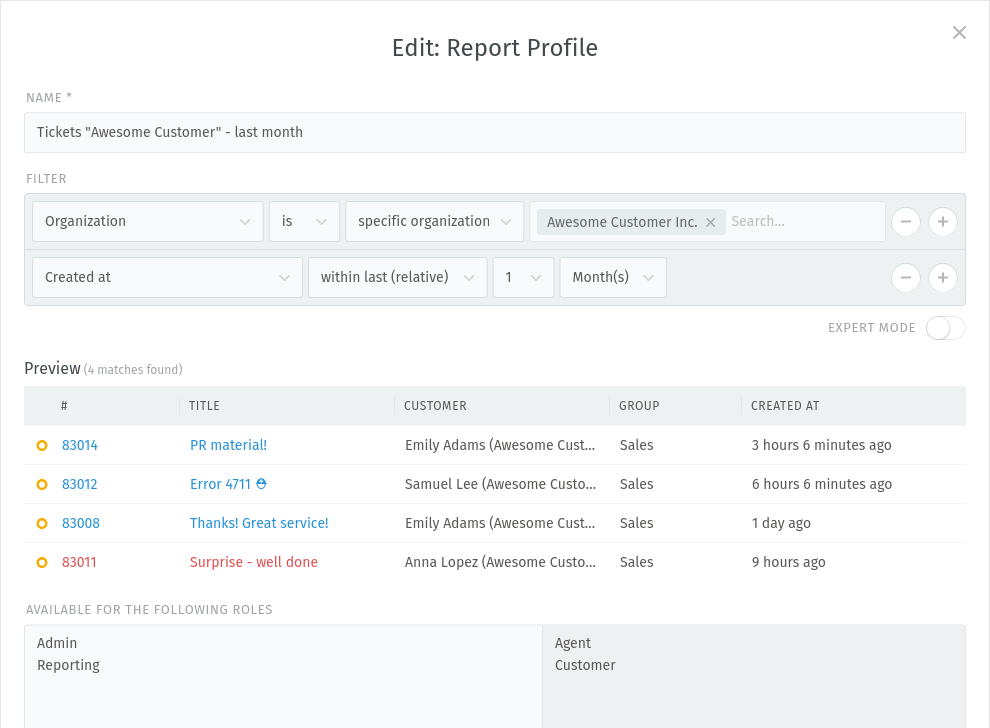This screenshot has height=728, width=990.
Task: Click open-state circle icon of ticket 83008
Action: [x=42, y=523]
